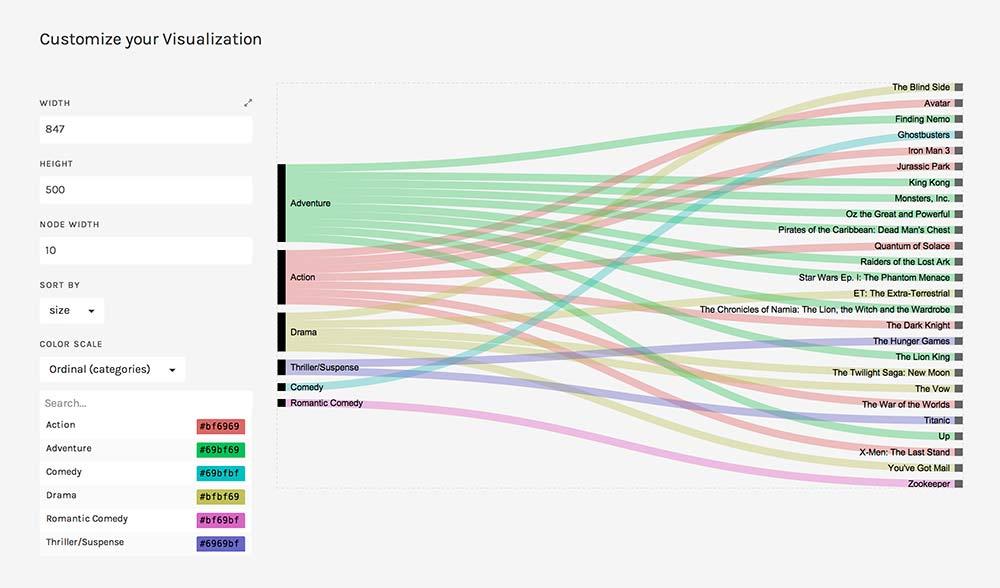Click the Height input field showing 500

pos(146,190)
